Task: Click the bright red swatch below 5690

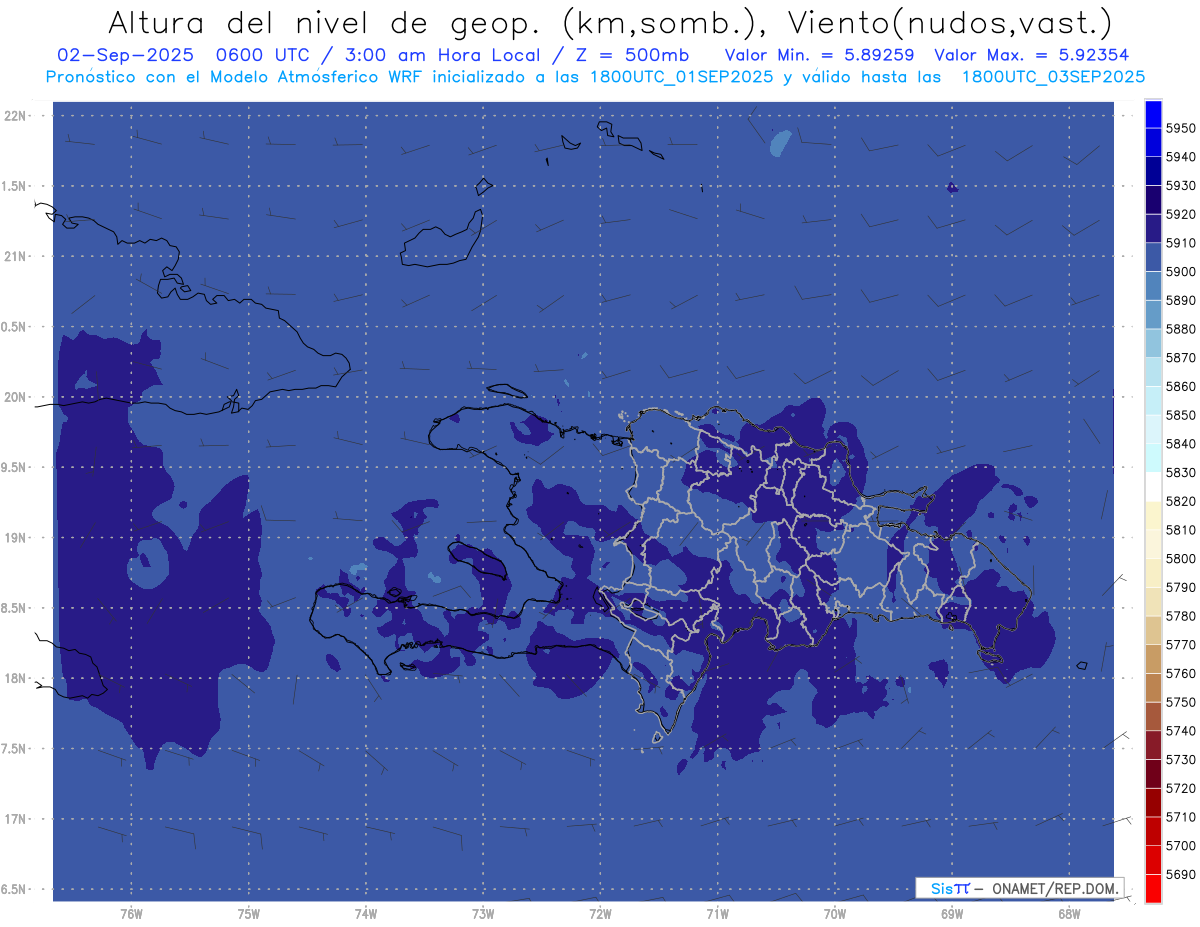Action: coord(1153,888)
